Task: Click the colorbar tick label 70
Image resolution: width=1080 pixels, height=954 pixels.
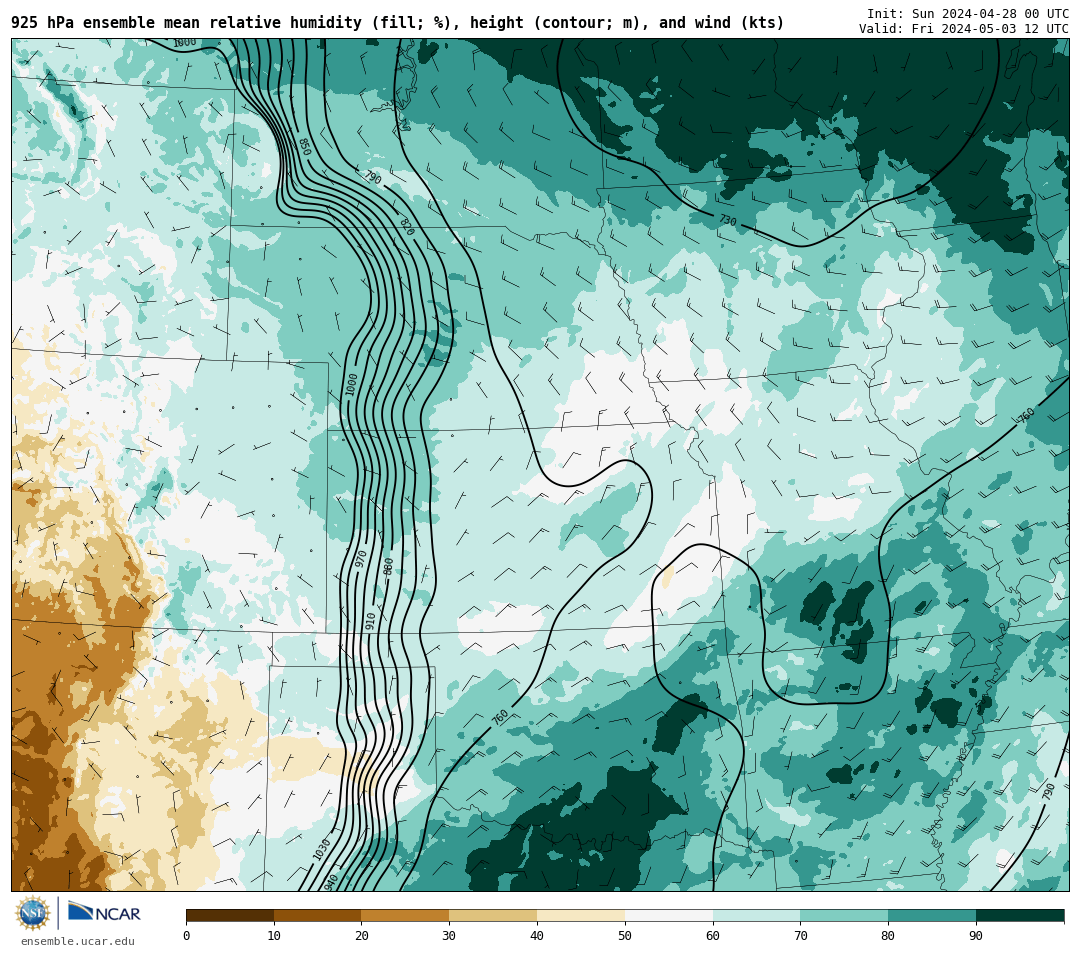Action: pos(800,935)
